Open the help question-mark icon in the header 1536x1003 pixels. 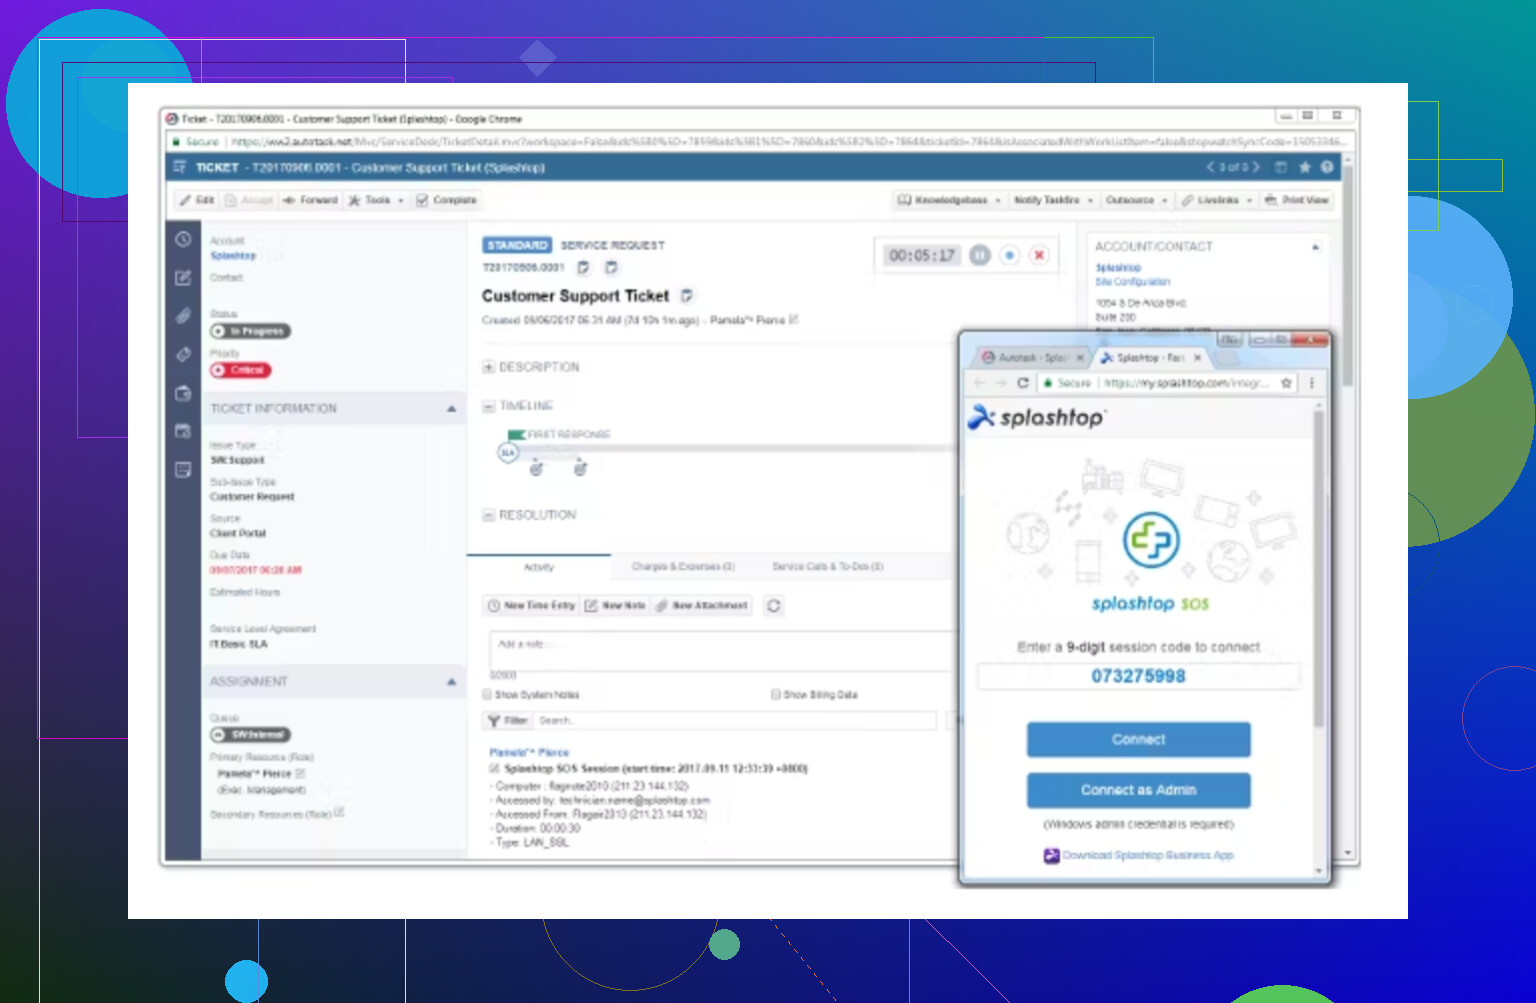point(1327,168)
